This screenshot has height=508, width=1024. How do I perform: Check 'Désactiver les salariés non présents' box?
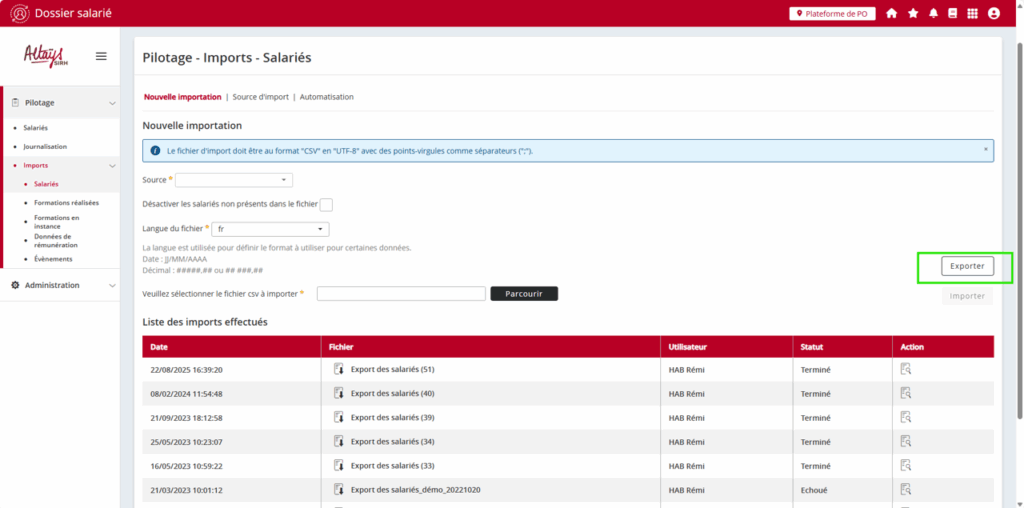click(326, 205)
